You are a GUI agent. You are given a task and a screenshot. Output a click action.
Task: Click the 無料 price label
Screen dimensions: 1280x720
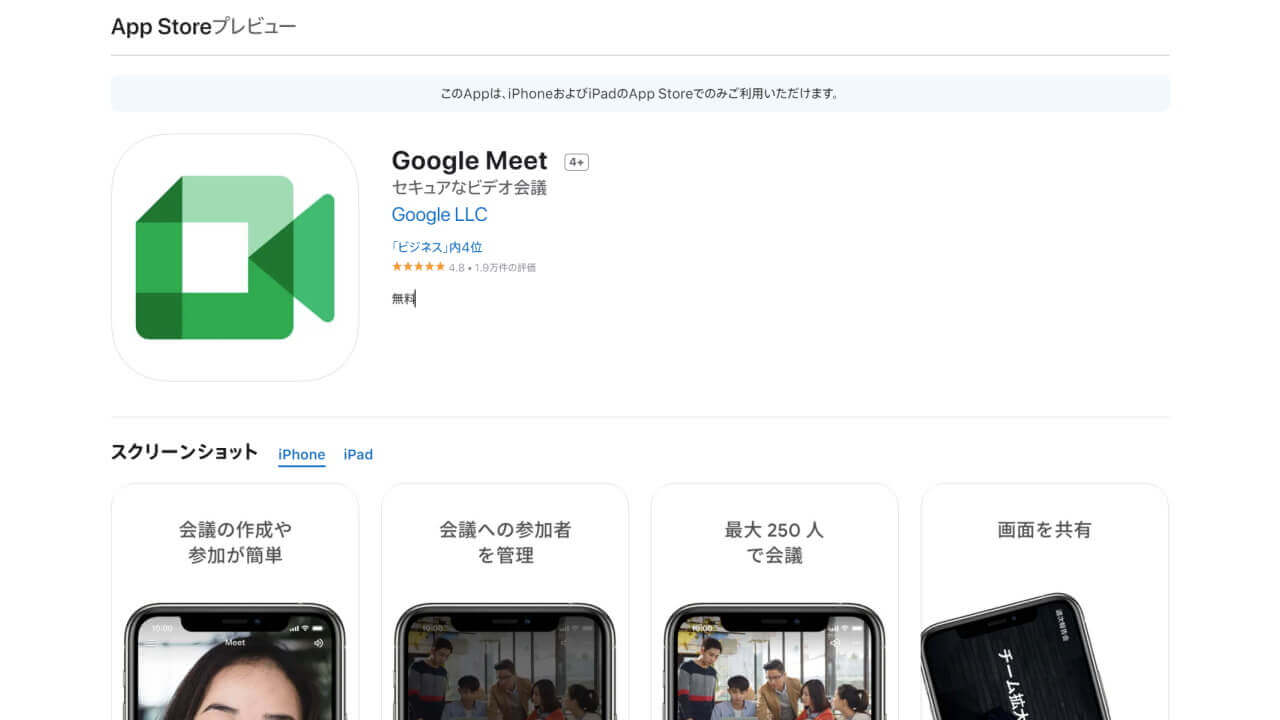coord(402,298)
